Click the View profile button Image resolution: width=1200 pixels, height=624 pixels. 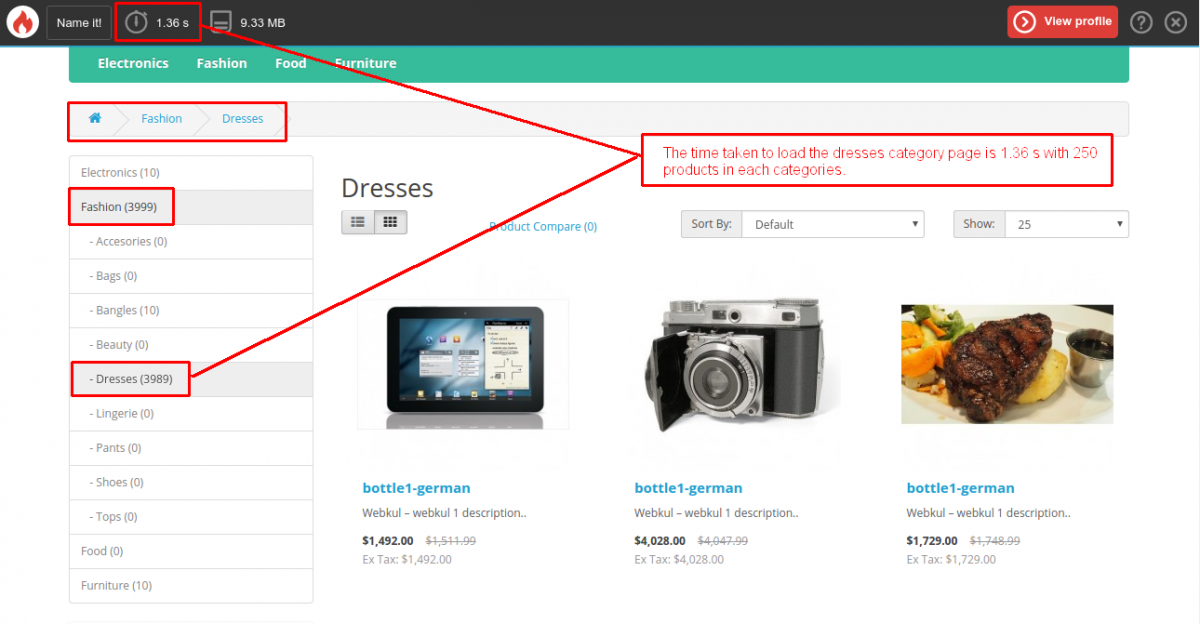point(1062,21)
